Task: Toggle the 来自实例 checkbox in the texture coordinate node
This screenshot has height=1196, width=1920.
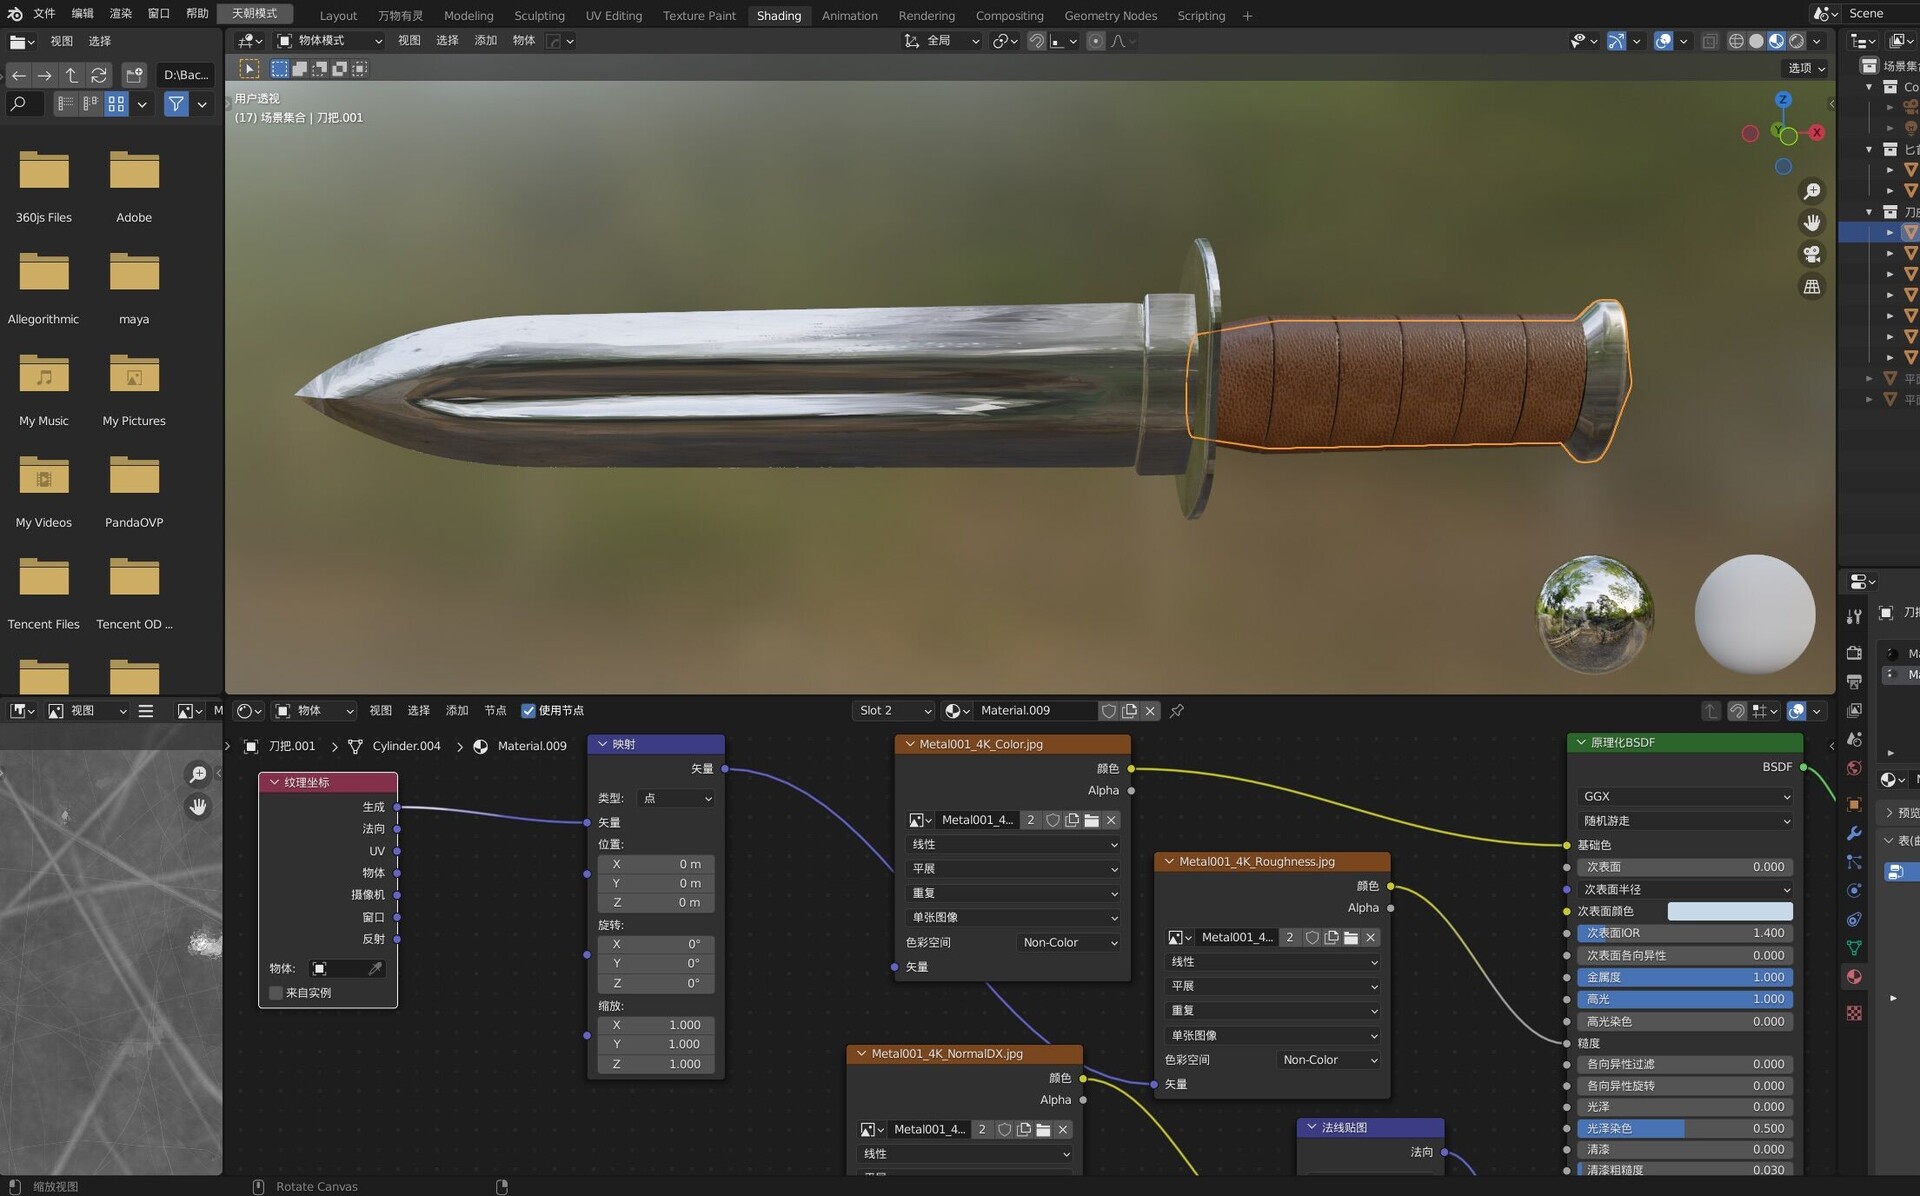Action: coord(276,992)
